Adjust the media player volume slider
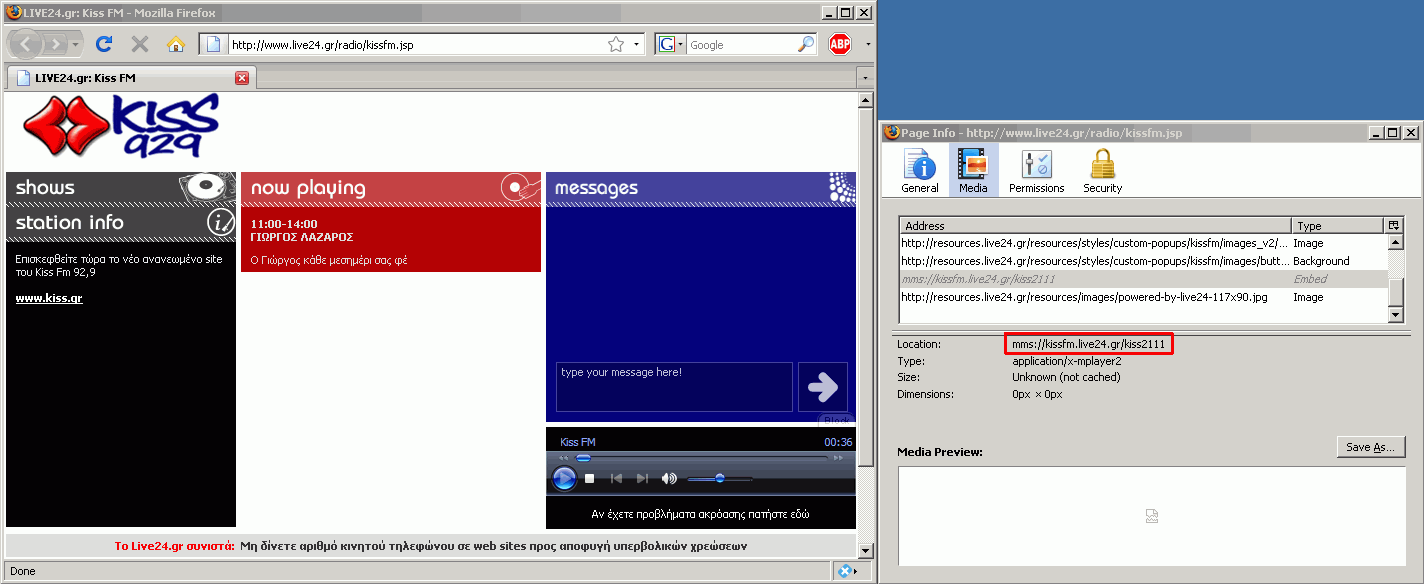 (x=719, y=479)
